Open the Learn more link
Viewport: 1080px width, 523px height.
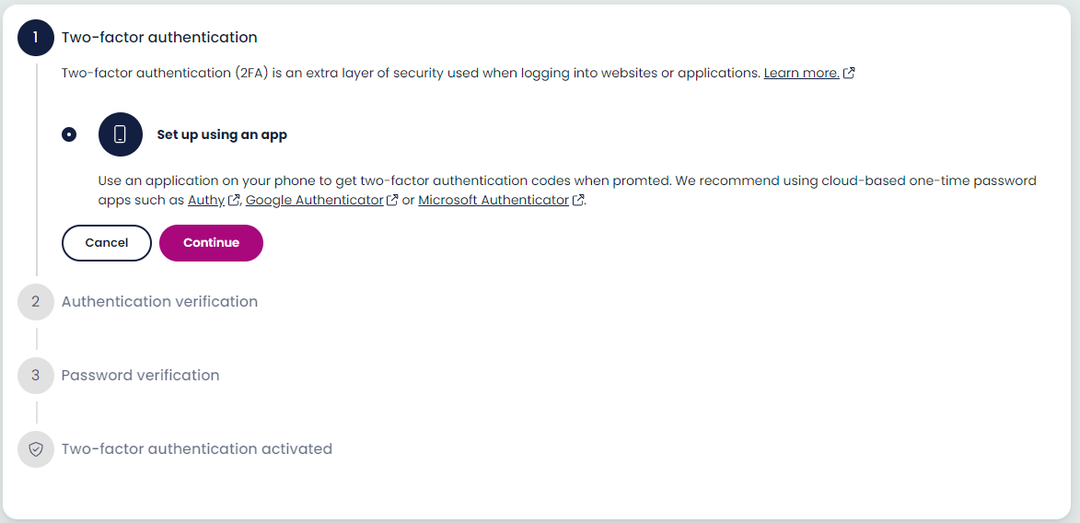(801, 73)
